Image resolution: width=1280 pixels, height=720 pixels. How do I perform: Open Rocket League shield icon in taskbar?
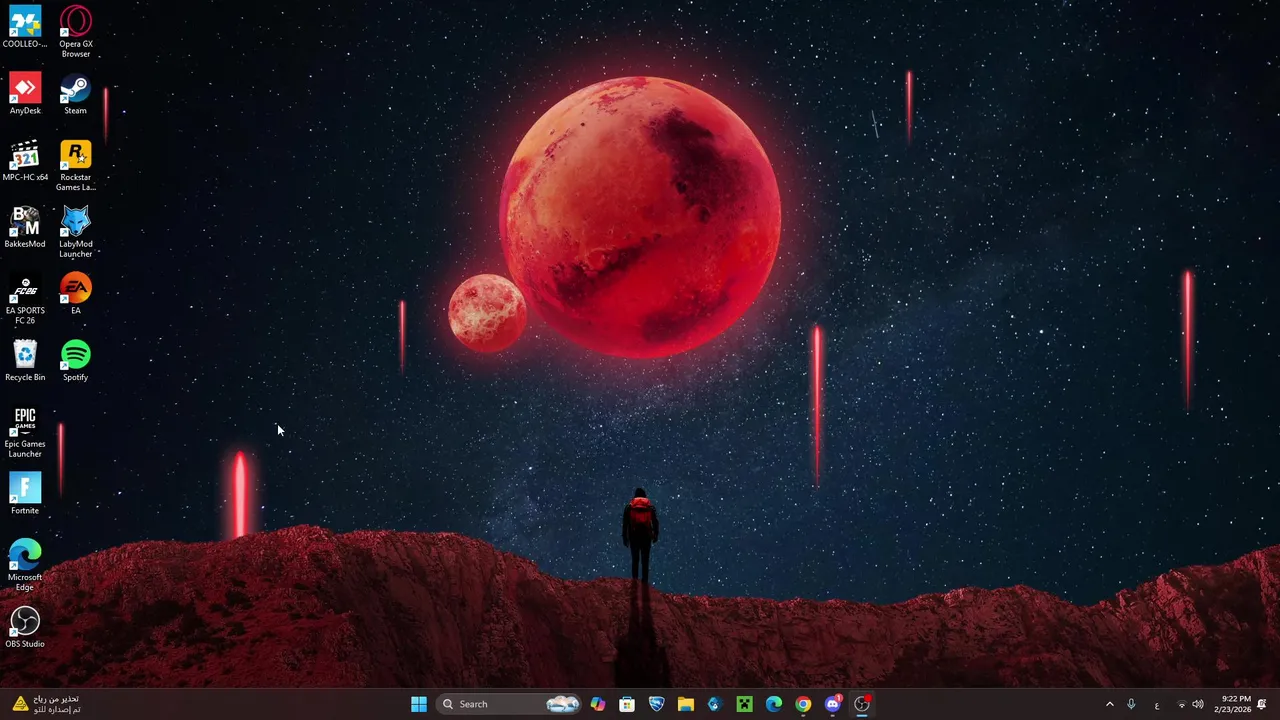click(x=656, y=704)
